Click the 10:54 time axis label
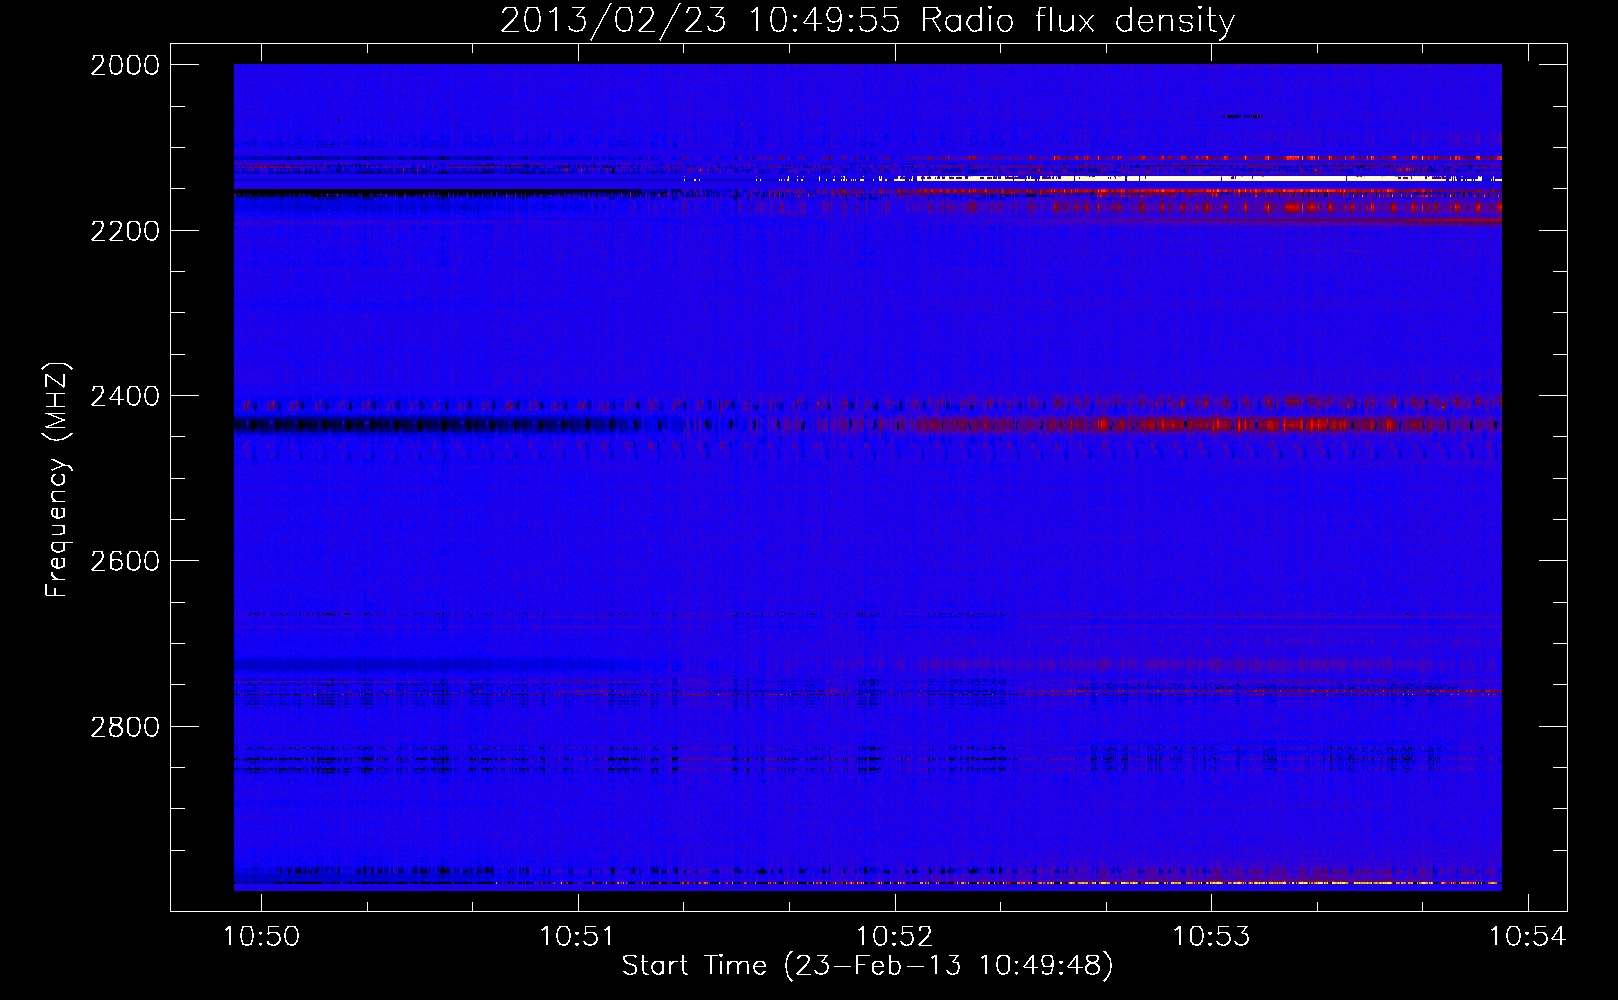 (1527, 937)
